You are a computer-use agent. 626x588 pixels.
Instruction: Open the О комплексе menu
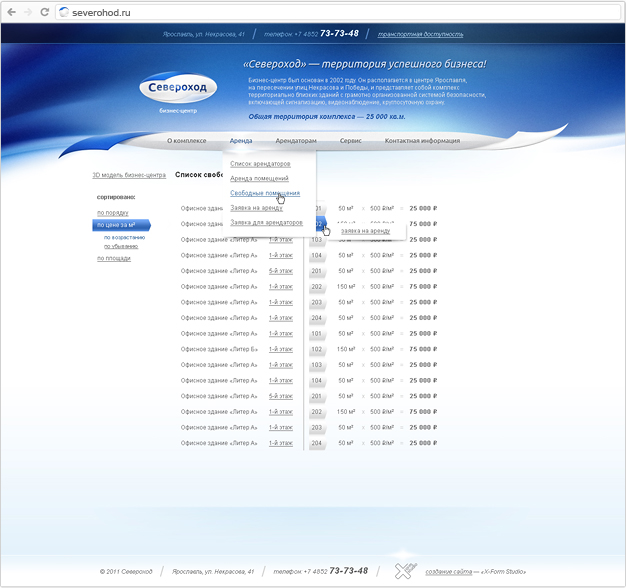click(x=186, y=141)
